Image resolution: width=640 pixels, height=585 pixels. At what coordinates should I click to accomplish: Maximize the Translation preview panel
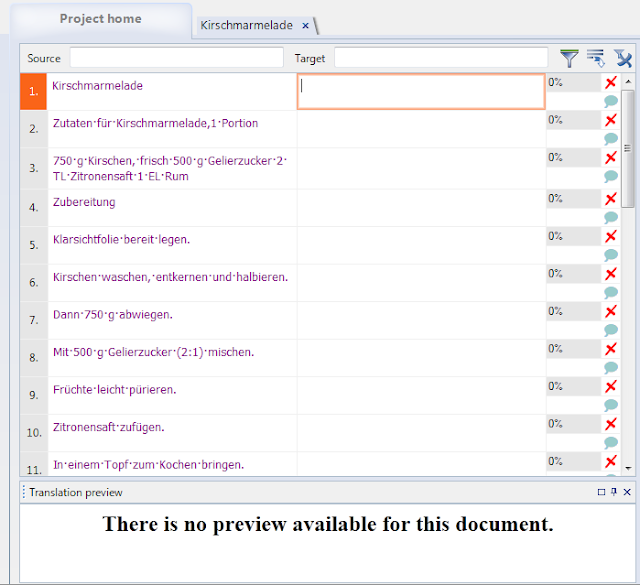click(601, 492)
